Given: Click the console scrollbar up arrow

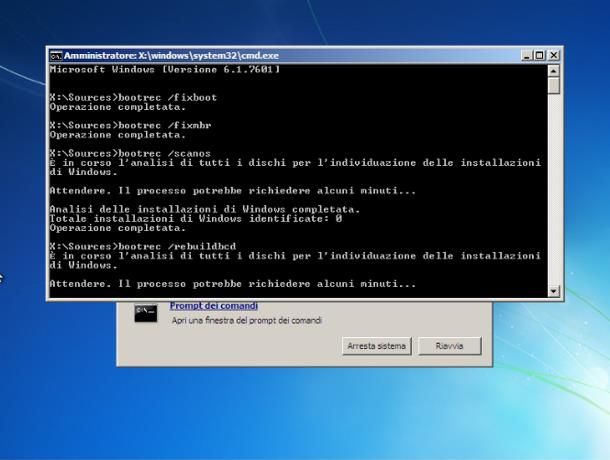Looking at the screenshot, I should 555,70.
